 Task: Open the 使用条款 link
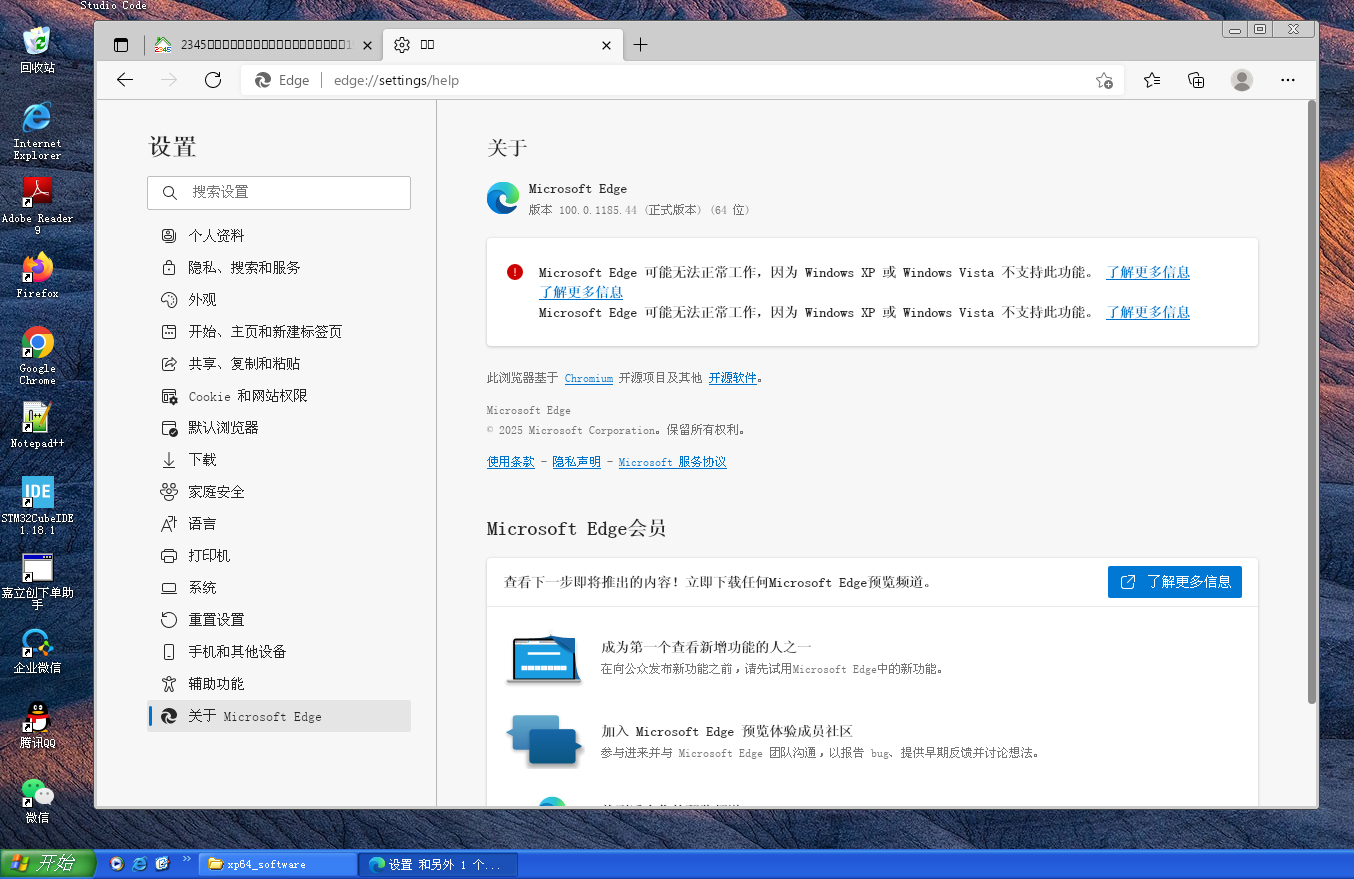click(x=511, y=462)
